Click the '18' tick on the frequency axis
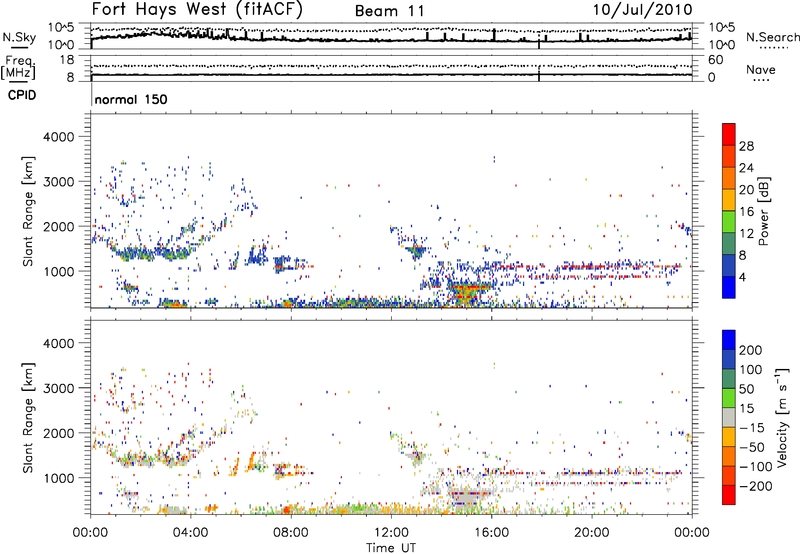Viewport: 800px width, 554px height. tap(67, 60)
